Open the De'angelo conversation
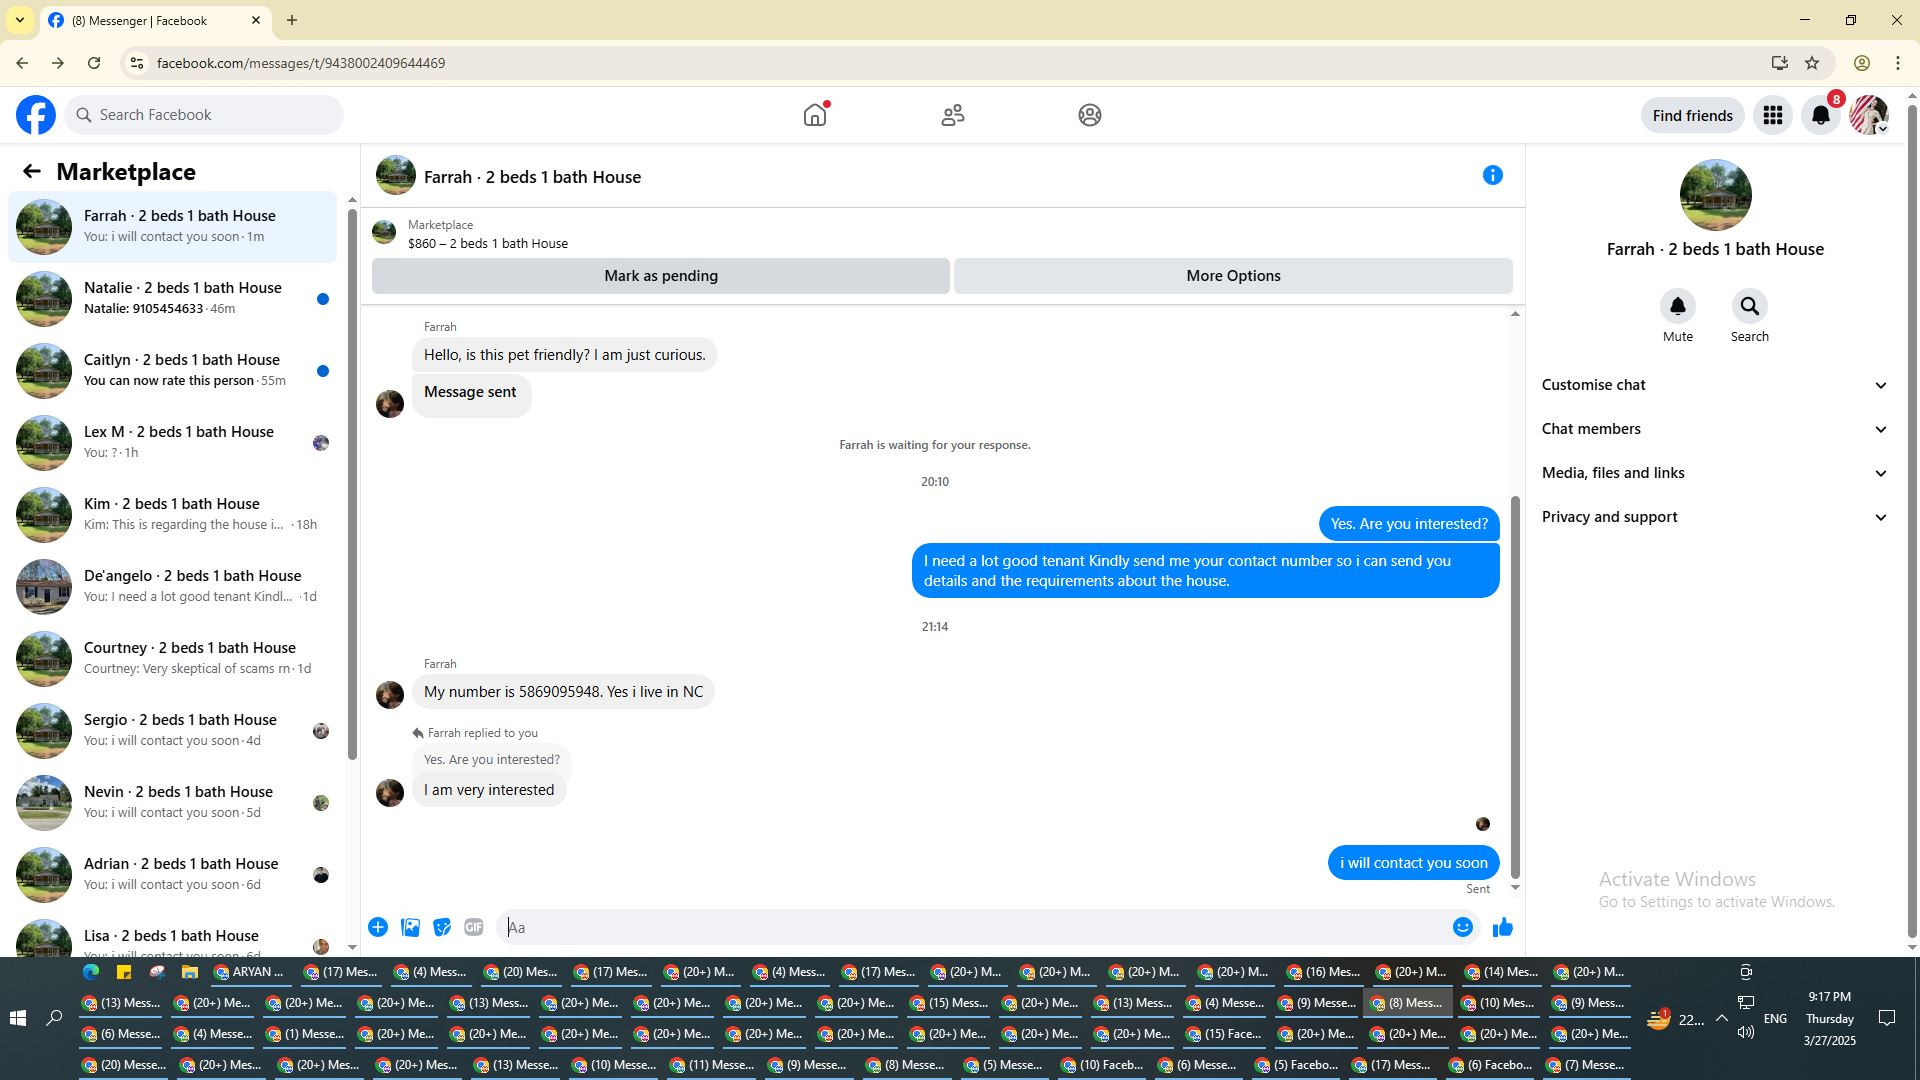Viewport: 1920px width, 1080px height. [x=172, y=586]
